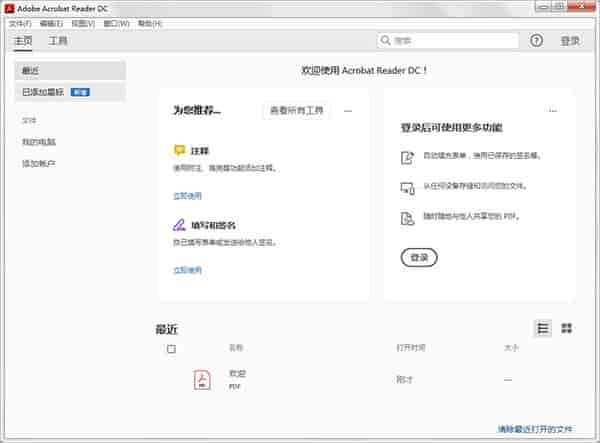Viewport: 600px width, 443px height.
Task: Click 清除最近打开的文件 link
Action: coord(535,429)
